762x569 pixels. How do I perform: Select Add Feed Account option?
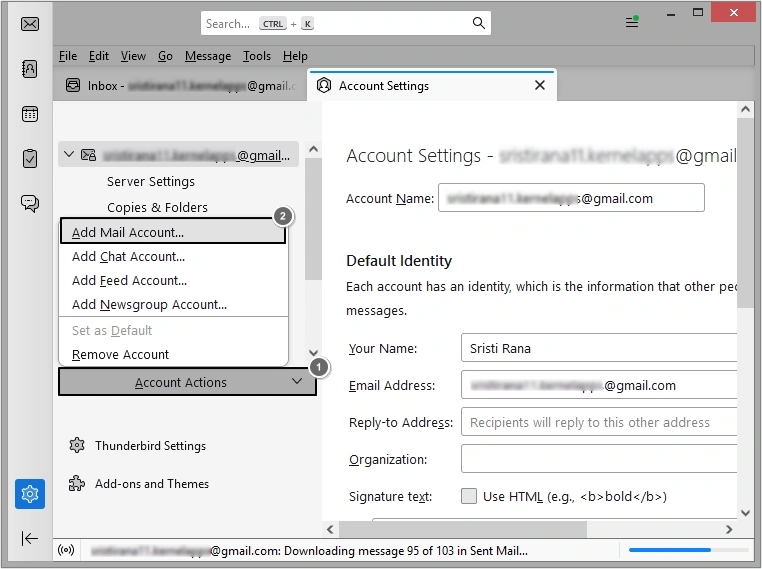(x=173, y=280)
